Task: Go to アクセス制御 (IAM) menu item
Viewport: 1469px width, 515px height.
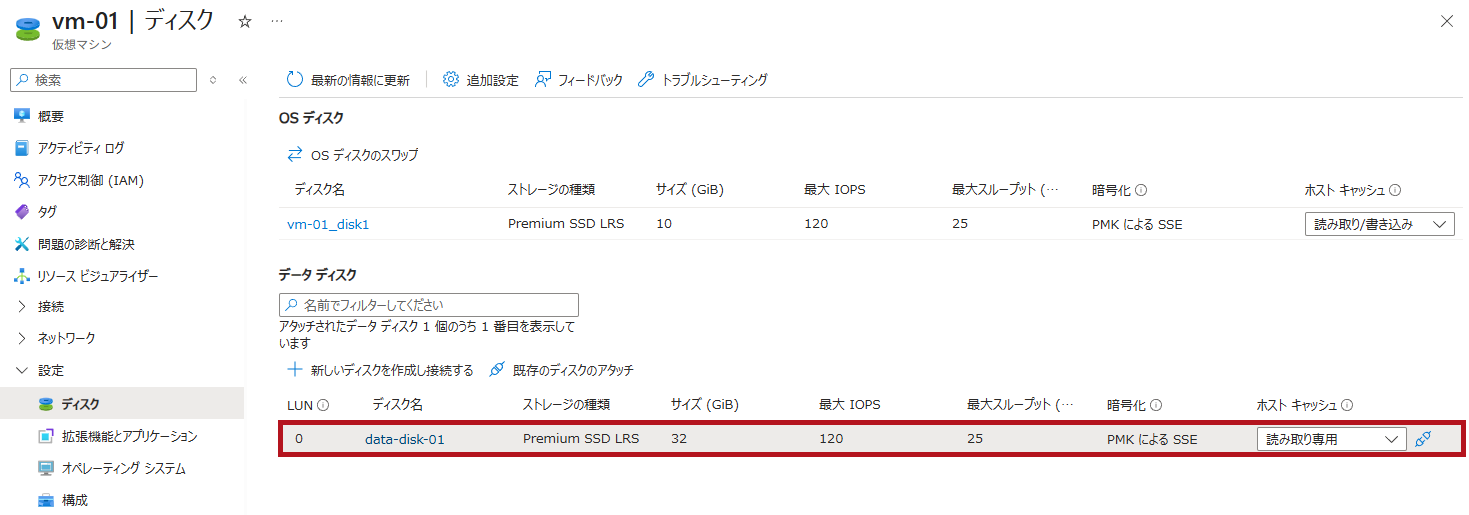Action: 90,180
